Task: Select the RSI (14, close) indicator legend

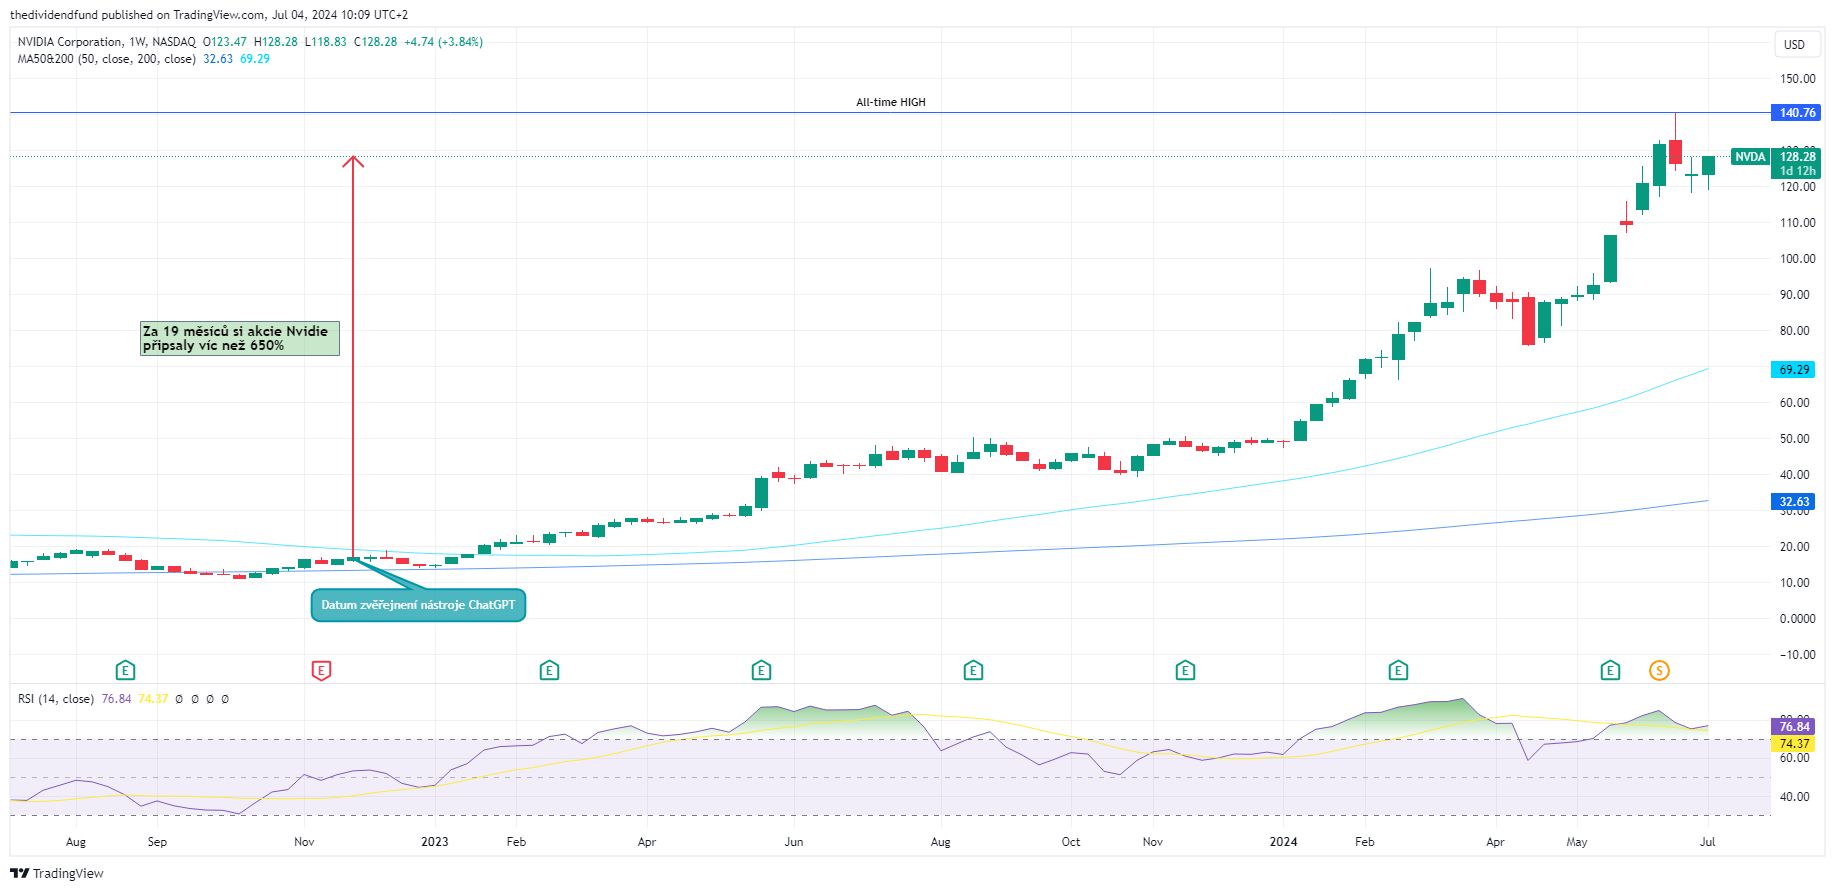Action: tap(56, 699)
